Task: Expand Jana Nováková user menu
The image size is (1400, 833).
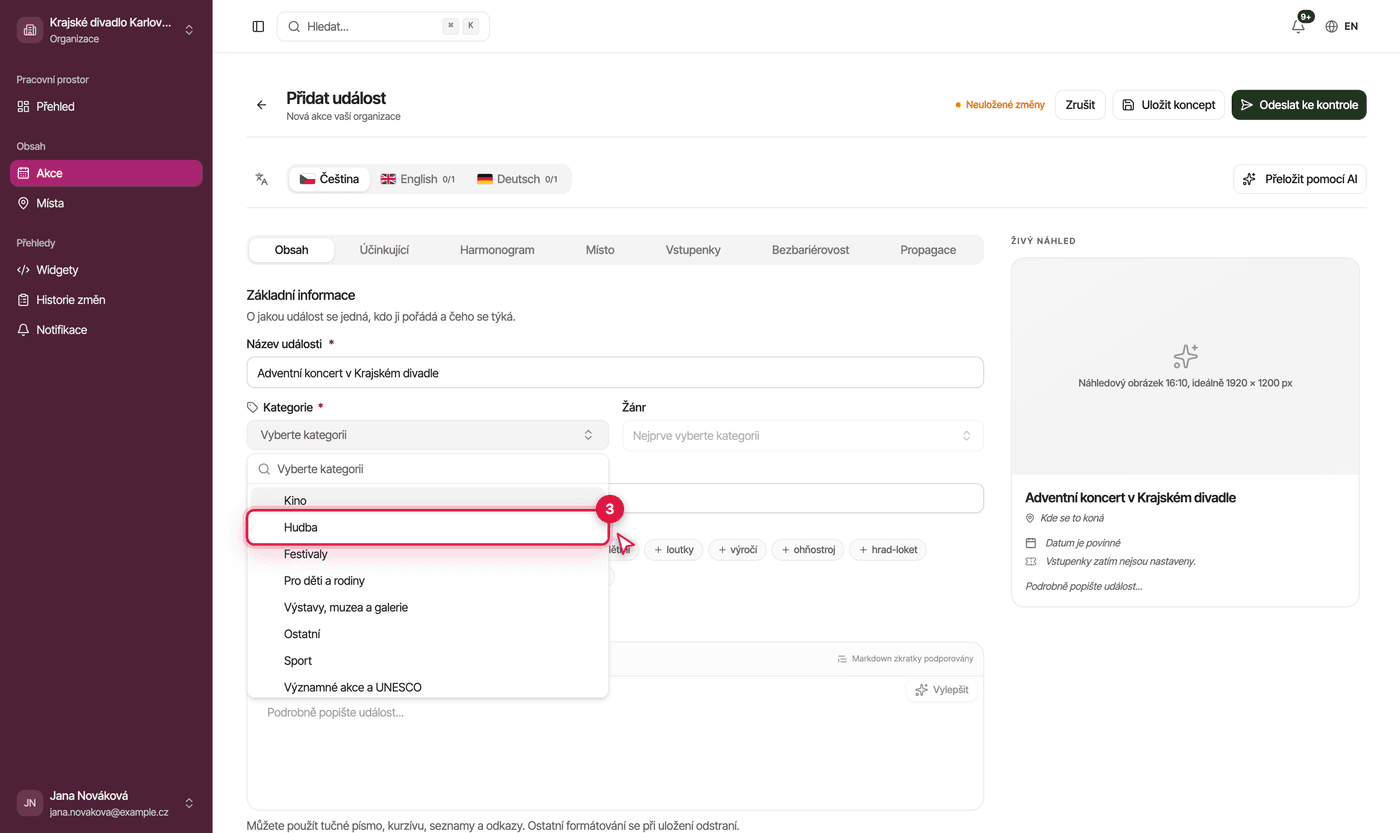Action: pos(106,803)
